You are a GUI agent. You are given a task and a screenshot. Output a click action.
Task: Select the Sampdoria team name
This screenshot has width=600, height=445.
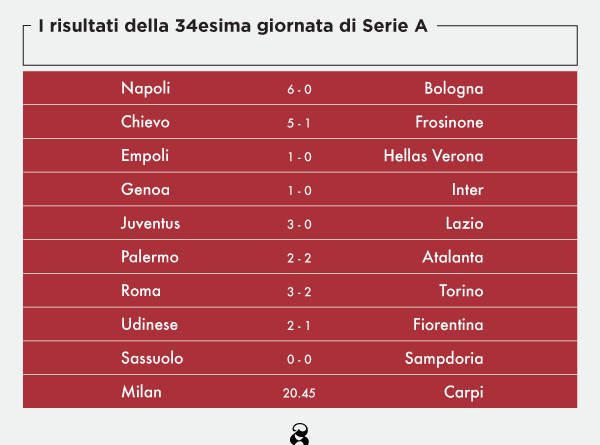coord(444,359)
